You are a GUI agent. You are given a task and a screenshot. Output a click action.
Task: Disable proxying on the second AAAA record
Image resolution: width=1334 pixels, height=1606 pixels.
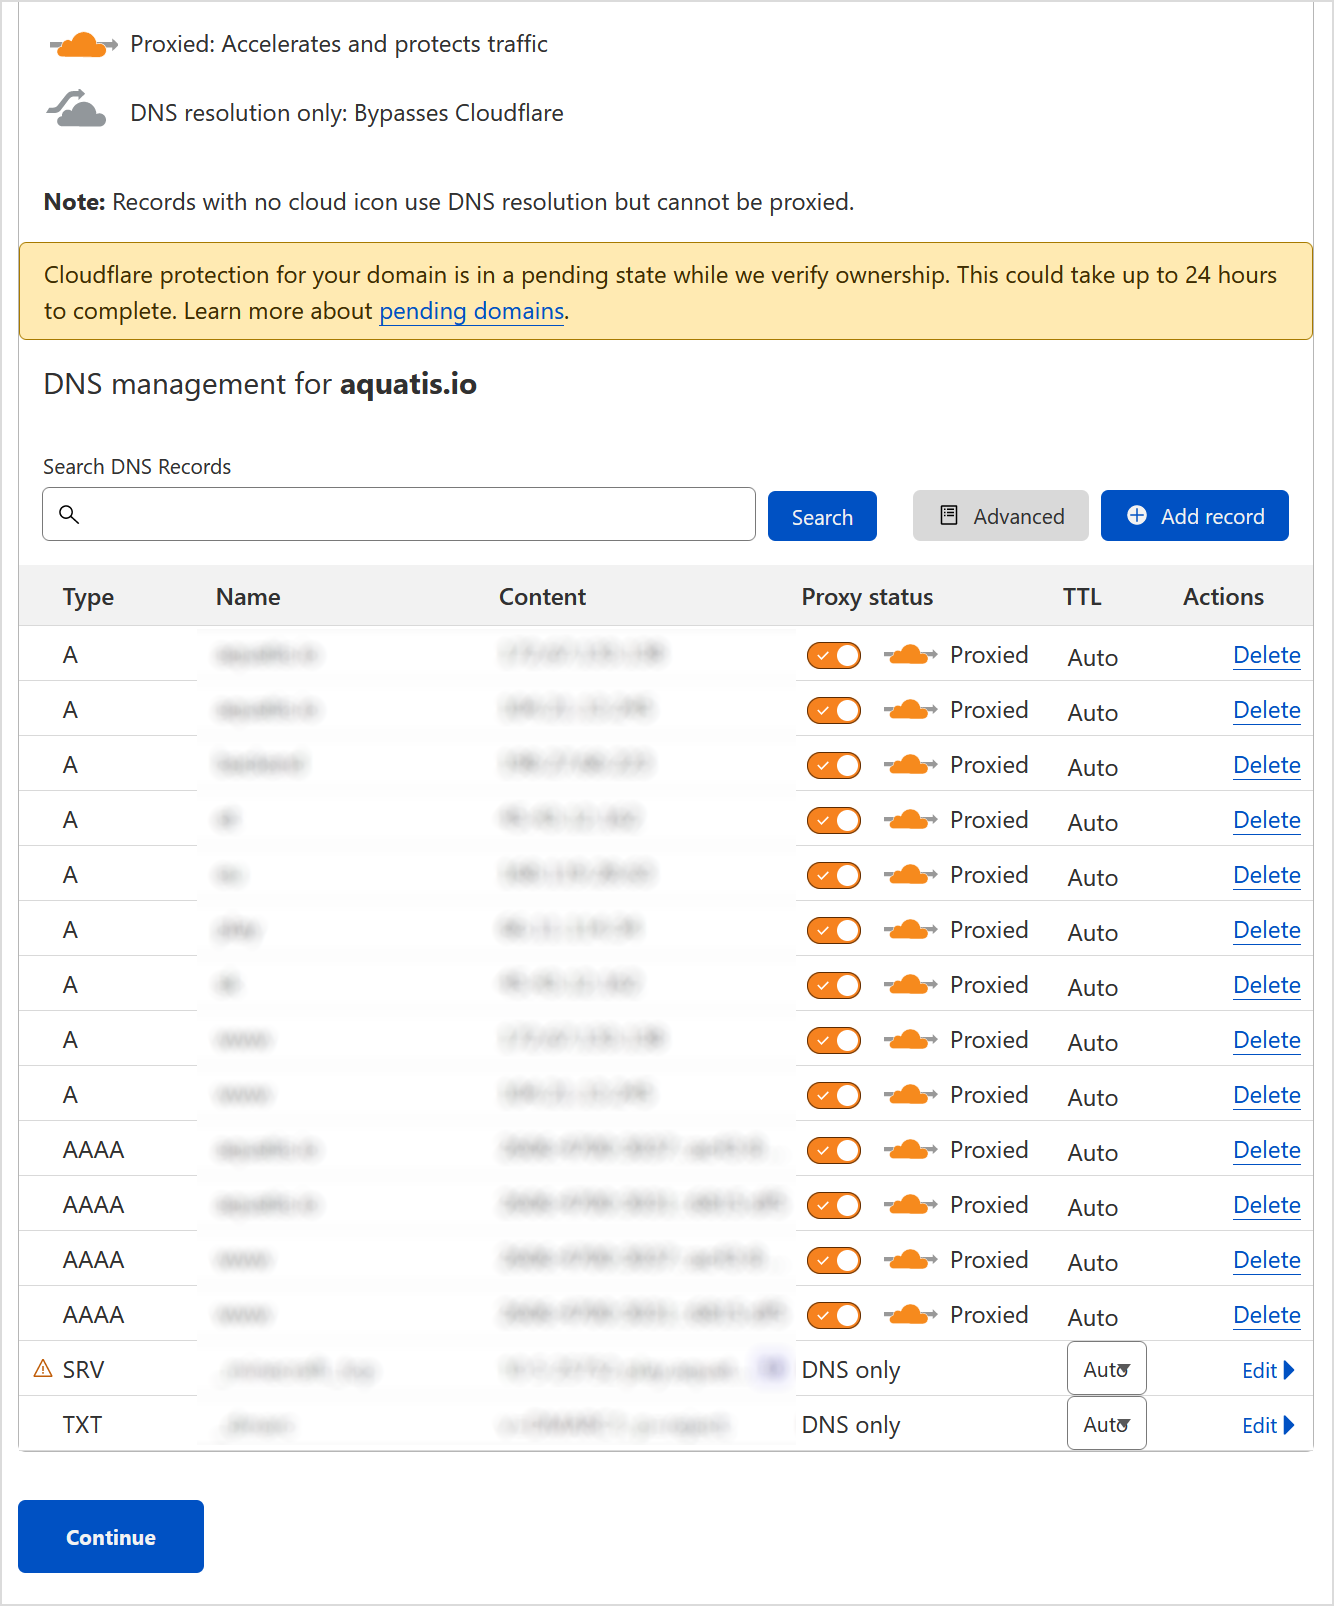[834, 1206]
